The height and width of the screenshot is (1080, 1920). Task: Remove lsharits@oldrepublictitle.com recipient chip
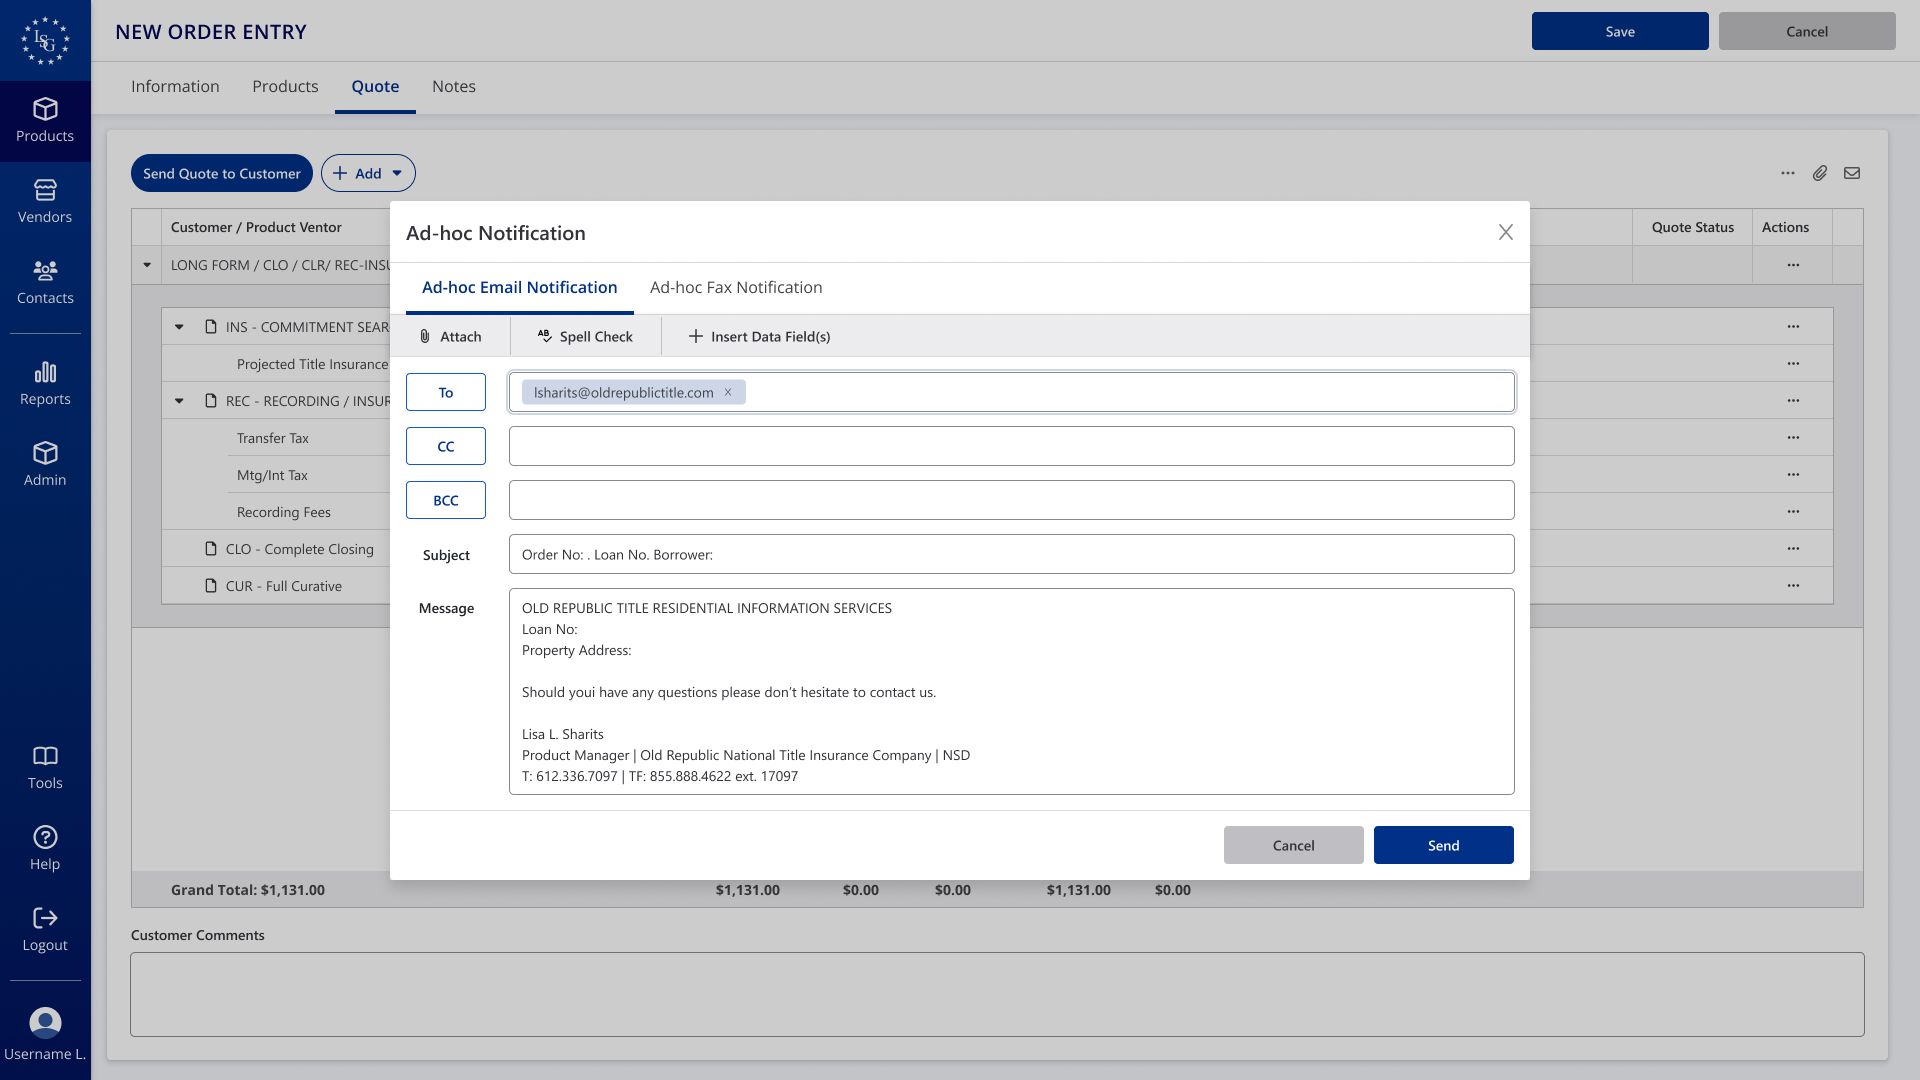[x=728, y=392]
